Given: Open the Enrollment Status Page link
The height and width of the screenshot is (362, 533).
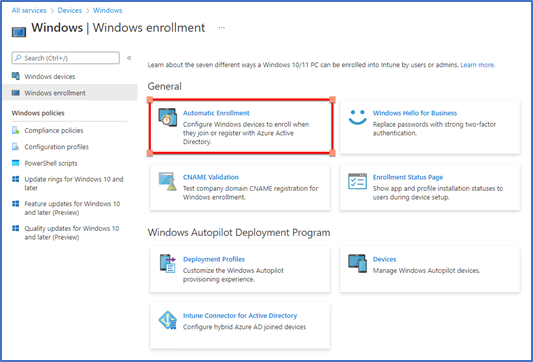Looking at the screenshot, I should tap(408, 177).
